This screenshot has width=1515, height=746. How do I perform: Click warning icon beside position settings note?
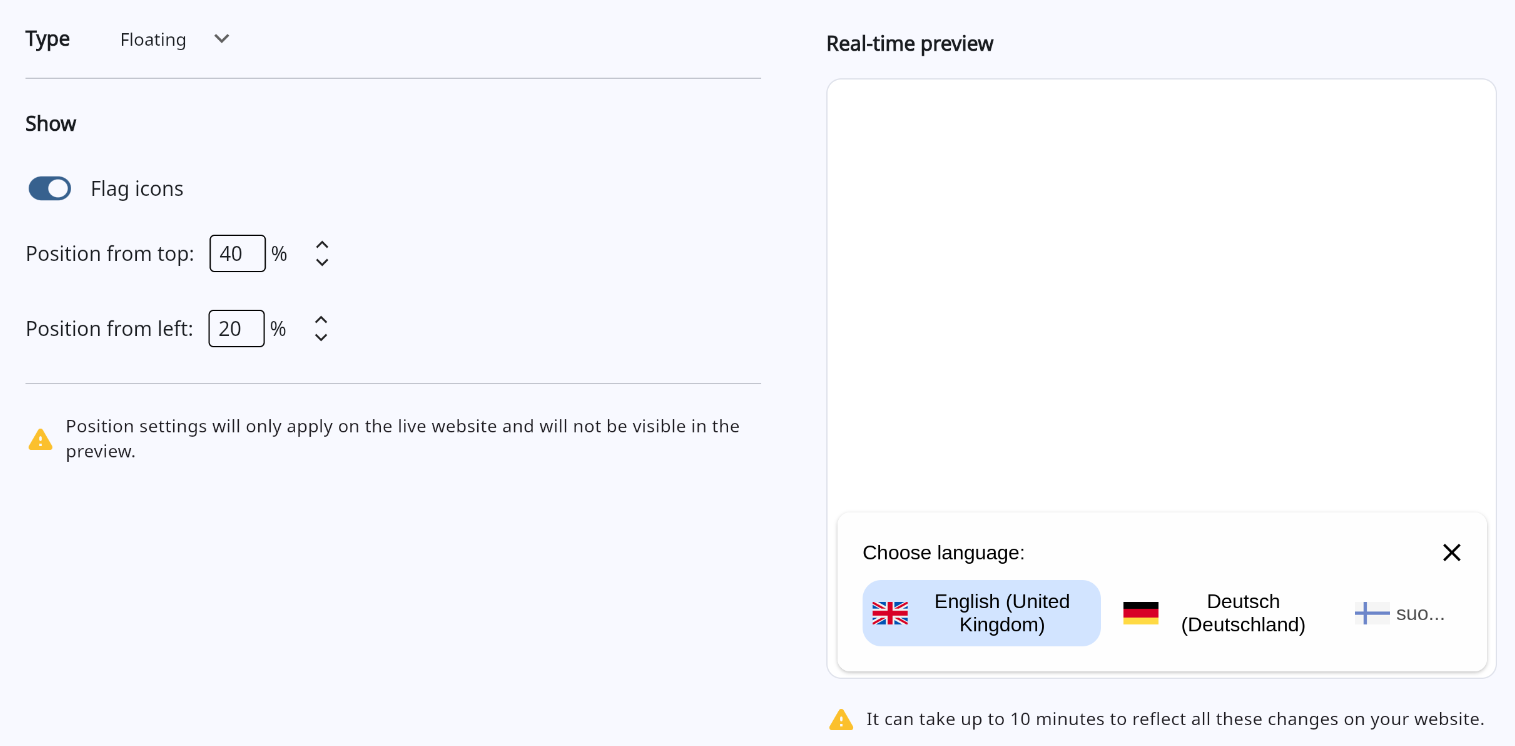(x=41, y=440)
